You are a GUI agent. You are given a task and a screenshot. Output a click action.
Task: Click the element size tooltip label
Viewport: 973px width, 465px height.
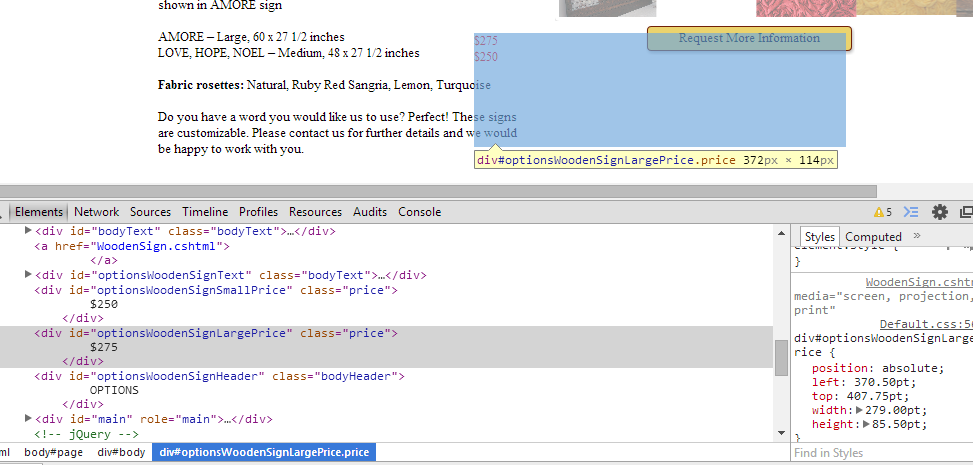pos(656,160)
